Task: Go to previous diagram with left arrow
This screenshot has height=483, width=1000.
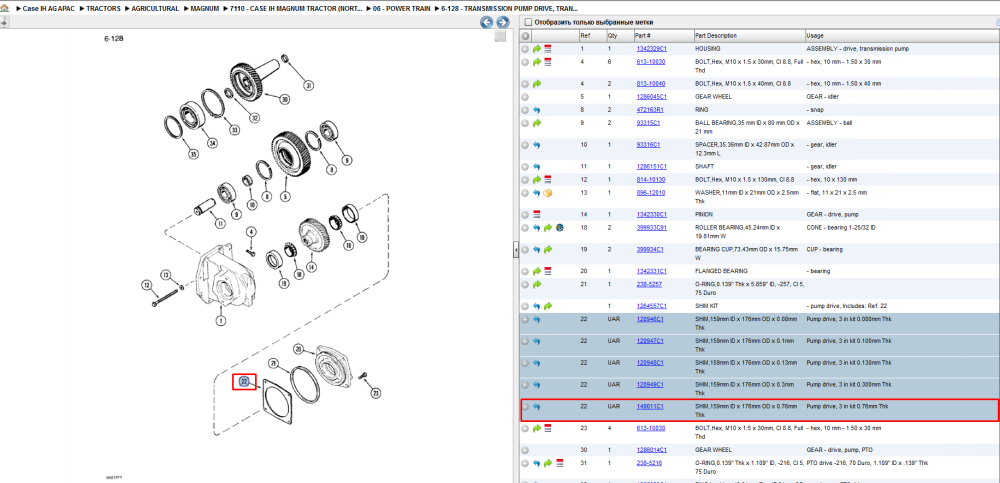Action: [487, 22]
